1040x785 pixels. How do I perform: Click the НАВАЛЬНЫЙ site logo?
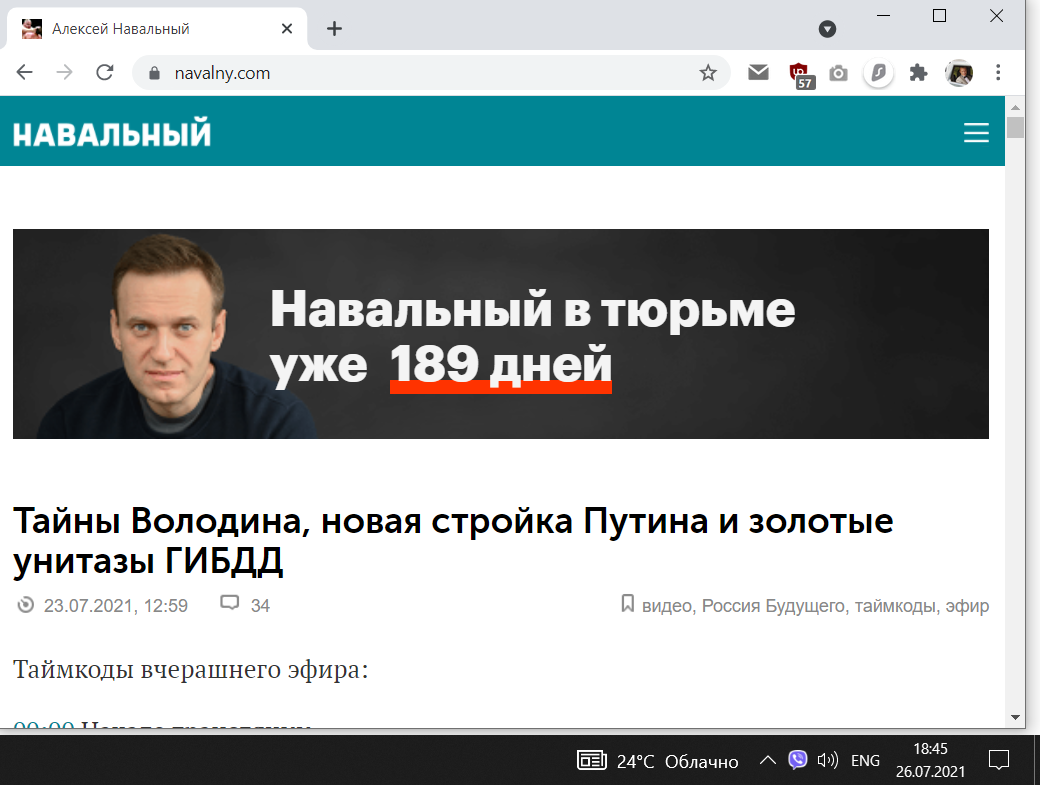(x=112, y=133)
